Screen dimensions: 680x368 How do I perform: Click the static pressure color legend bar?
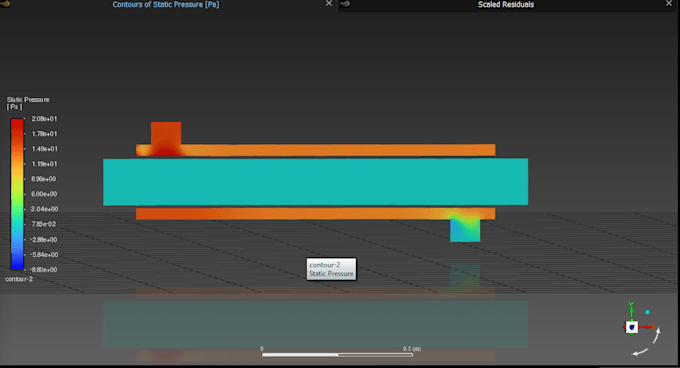(x=17, y=194)
